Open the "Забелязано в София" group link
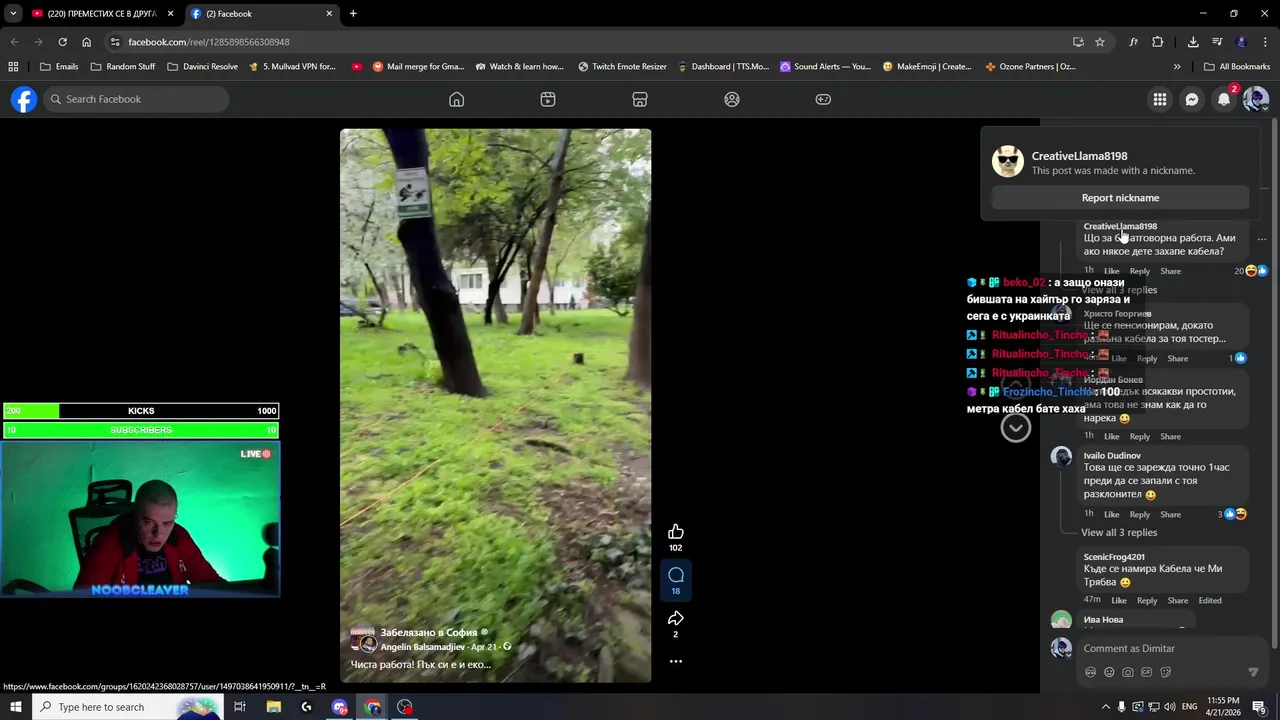Viewport: 1280px width, 720px height. [x=428, y=632]
